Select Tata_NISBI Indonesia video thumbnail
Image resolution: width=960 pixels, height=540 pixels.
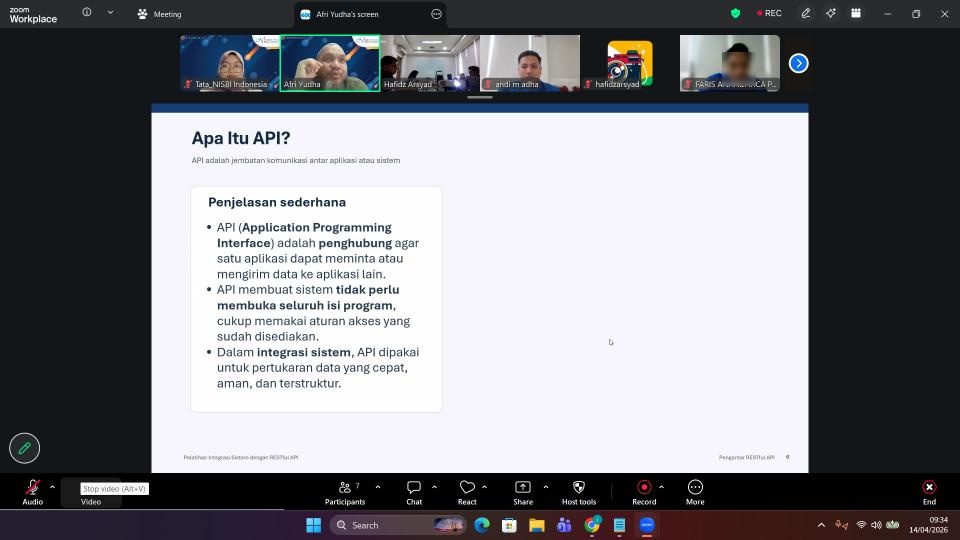coord(230,63)
